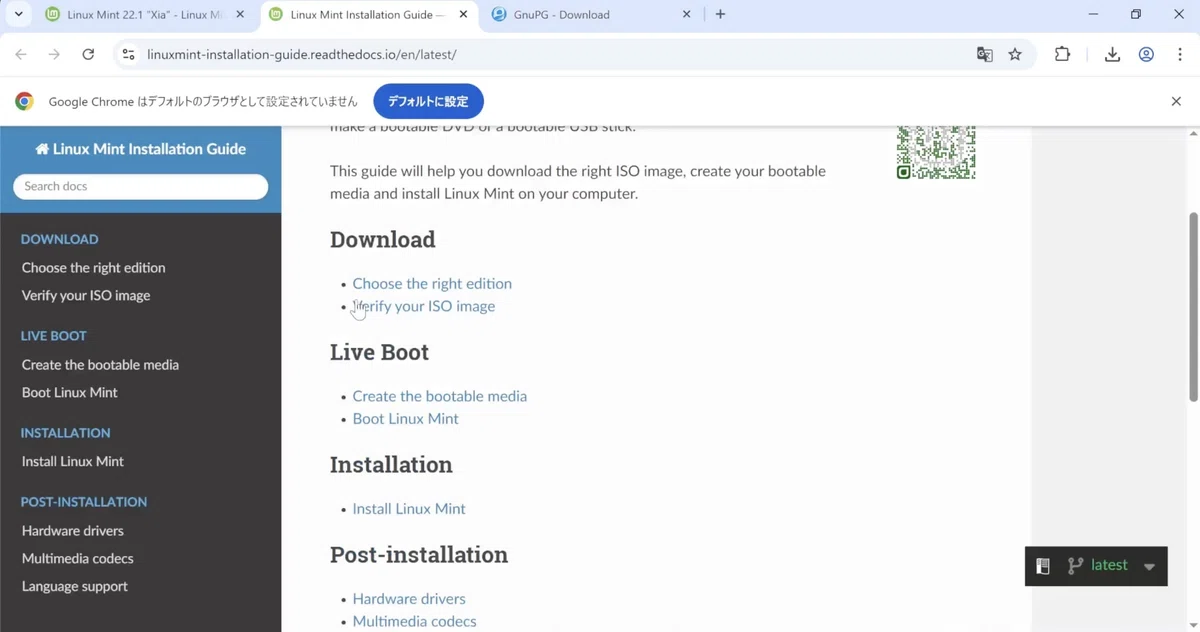Open the Chrome profile menu

(1146, 55)
